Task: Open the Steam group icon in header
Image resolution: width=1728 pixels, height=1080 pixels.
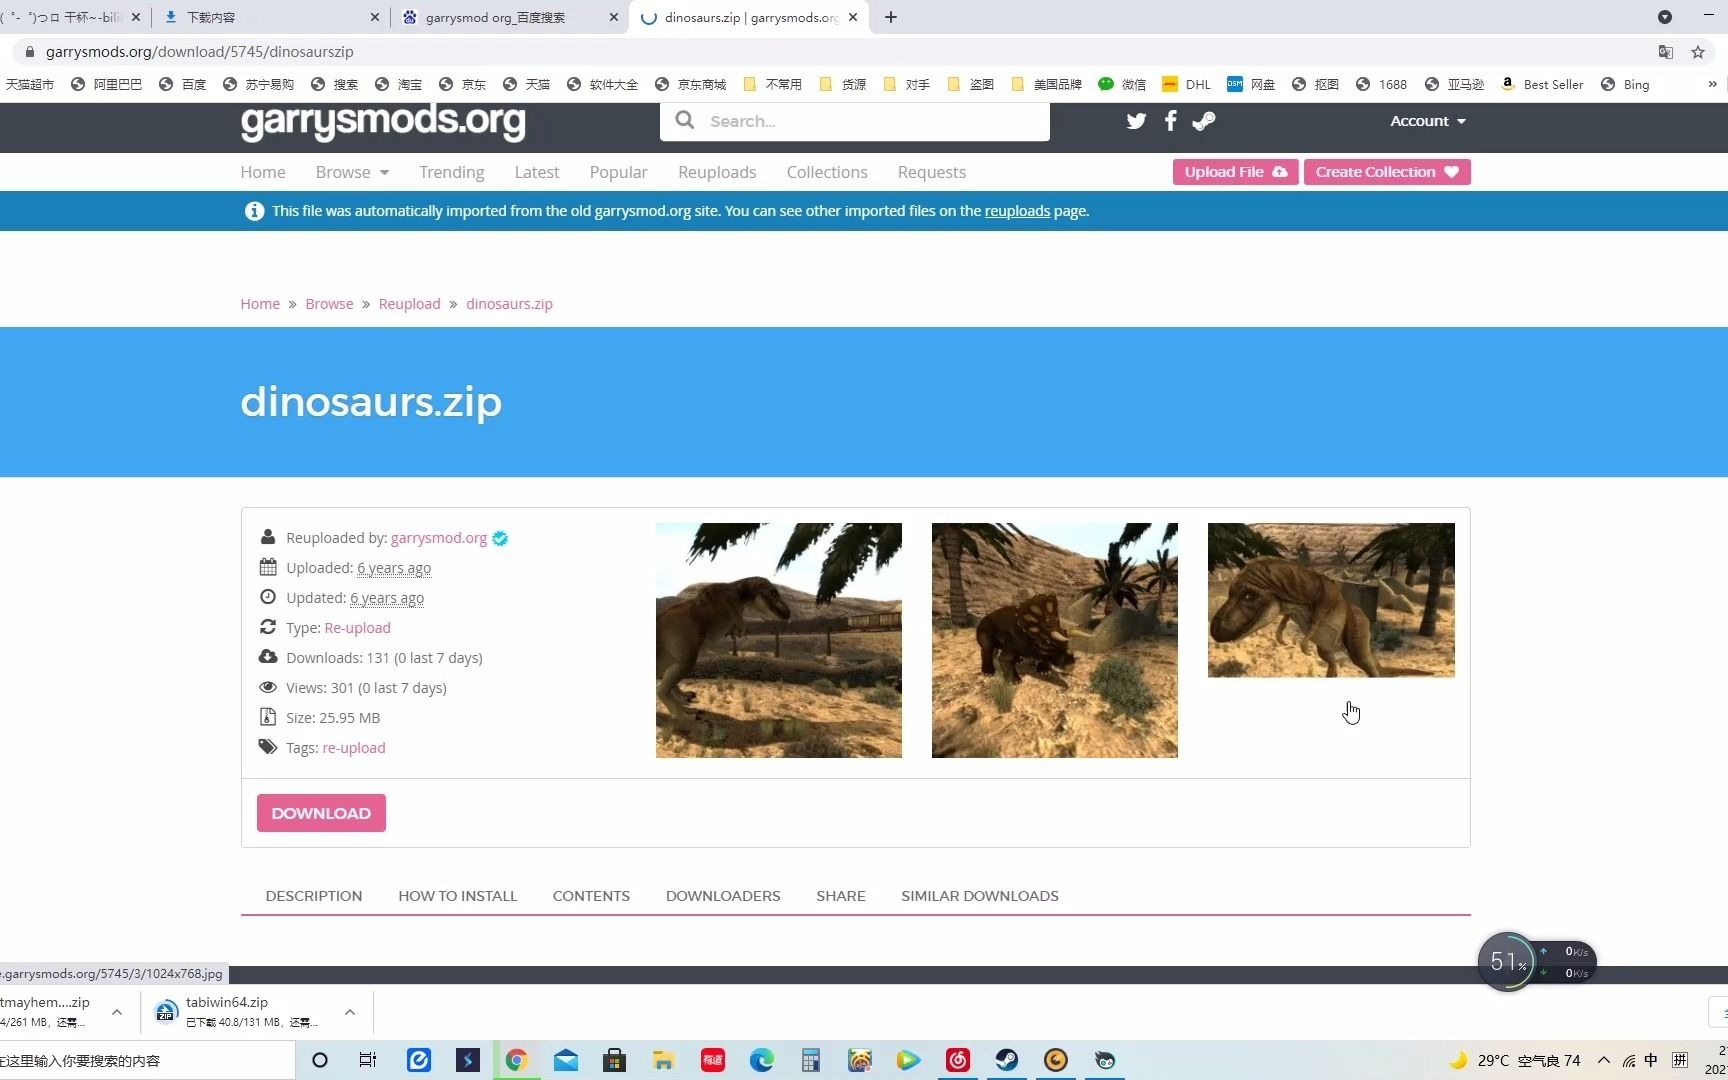Action: click(x=1204, y=121)
